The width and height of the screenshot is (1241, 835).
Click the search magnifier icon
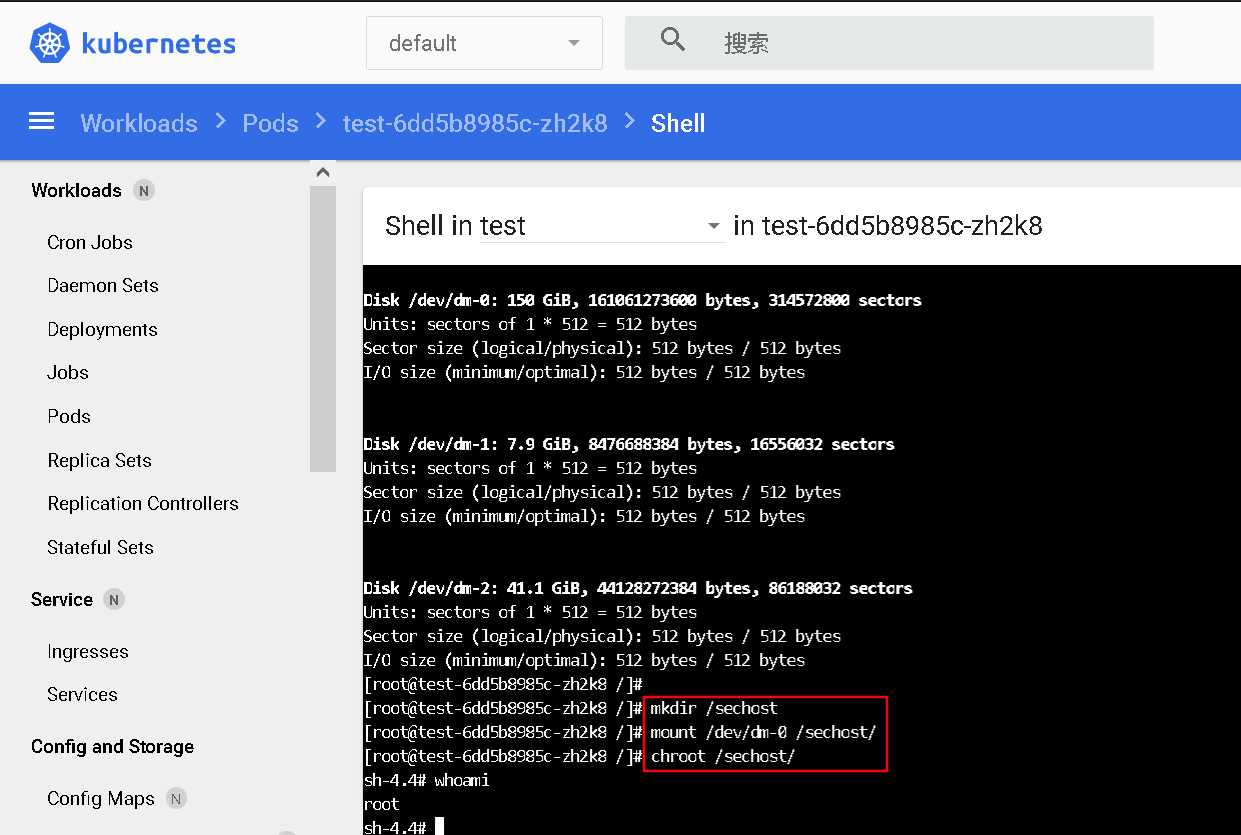coord(673,40)
